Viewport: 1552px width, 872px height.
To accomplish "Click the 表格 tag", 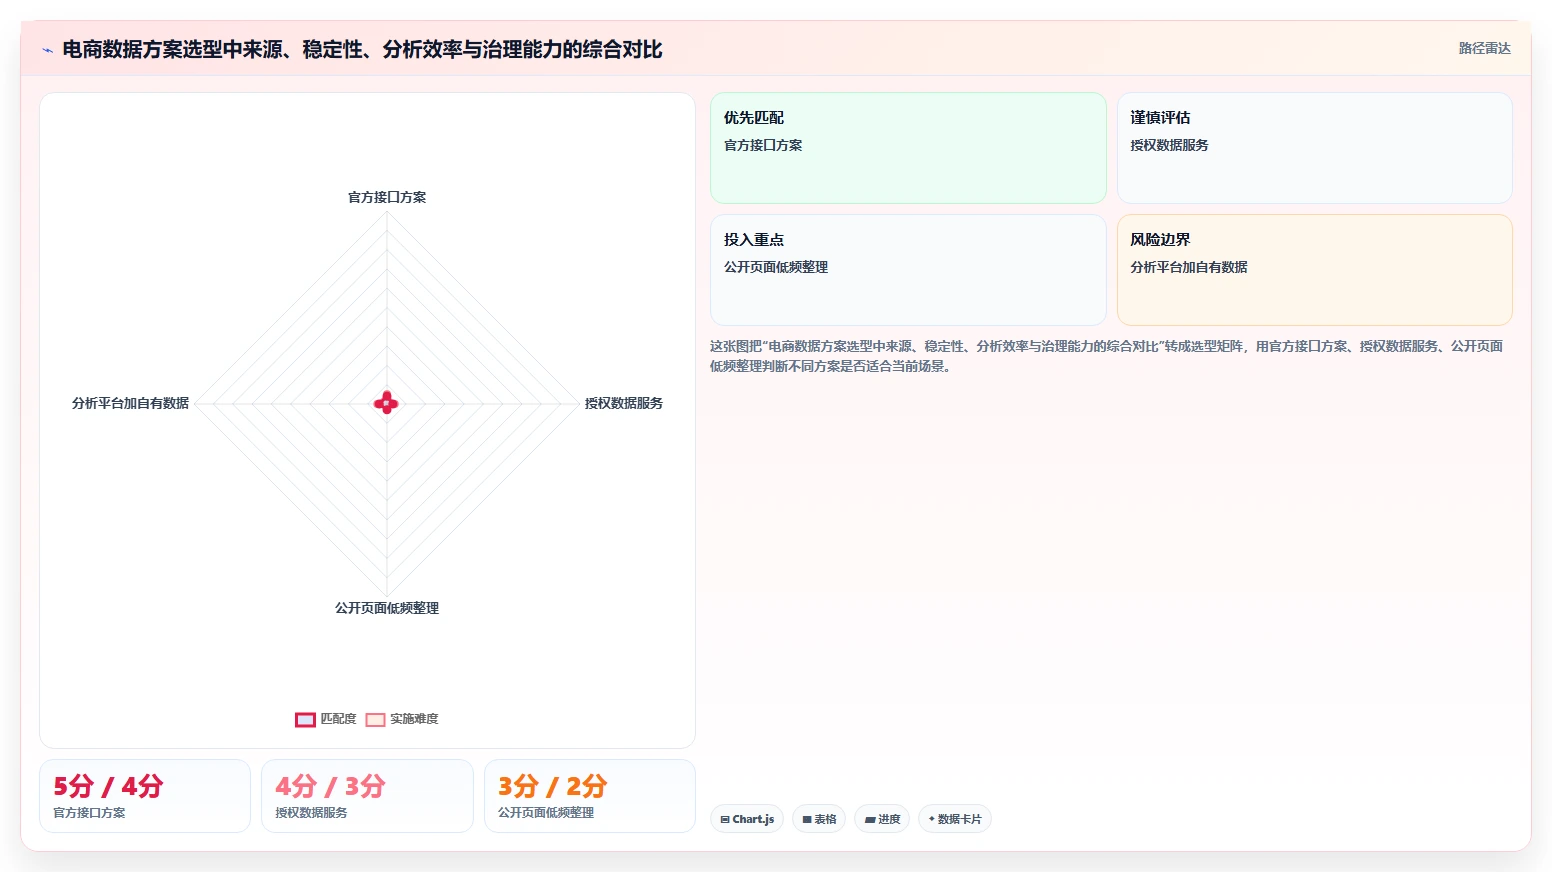I will coord(819,819).
